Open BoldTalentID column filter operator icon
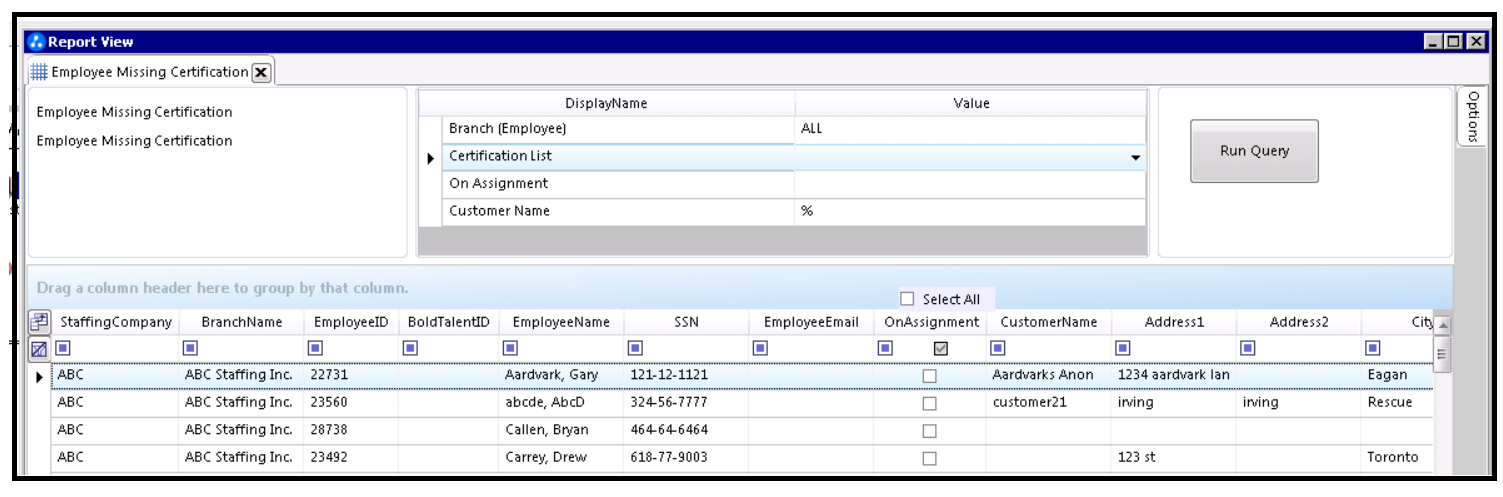 point(410,348)
